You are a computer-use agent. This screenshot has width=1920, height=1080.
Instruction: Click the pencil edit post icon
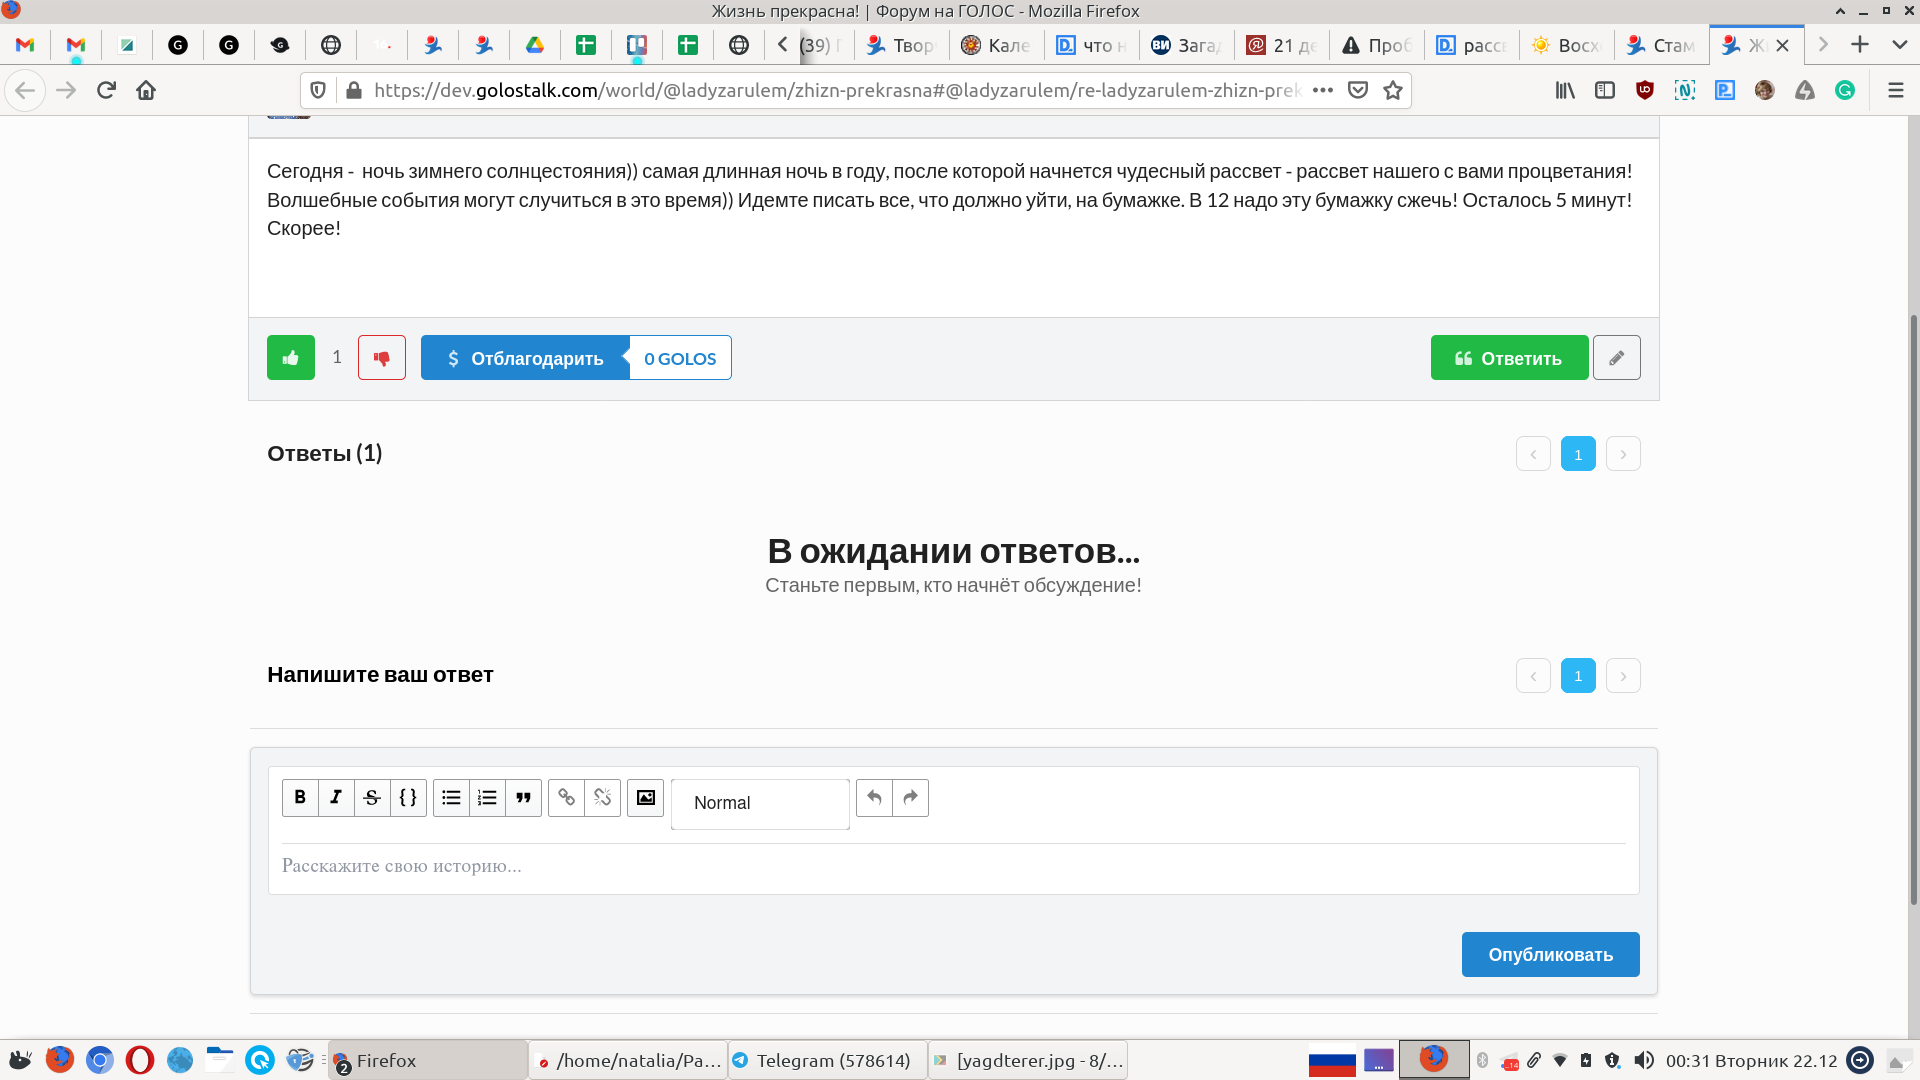pos(1616,358)
